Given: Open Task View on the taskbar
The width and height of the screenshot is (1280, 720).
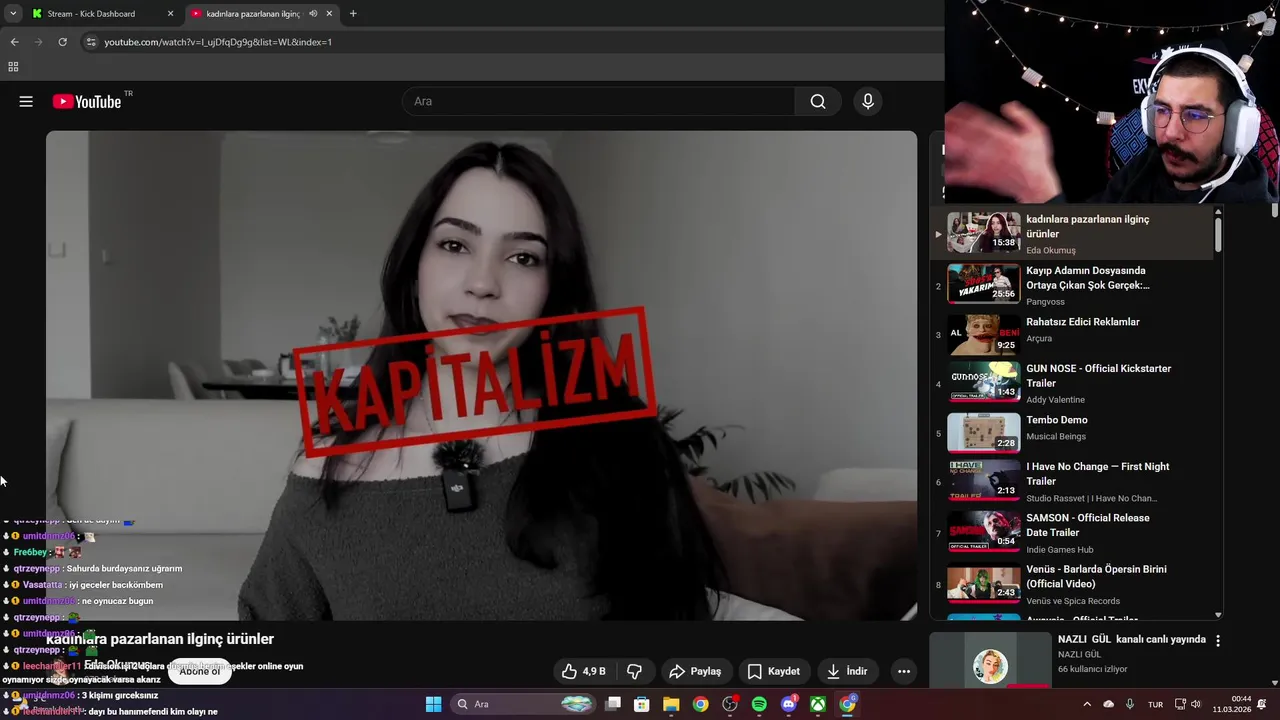Looking at the screenshot, I should click(x=613, y=704).
